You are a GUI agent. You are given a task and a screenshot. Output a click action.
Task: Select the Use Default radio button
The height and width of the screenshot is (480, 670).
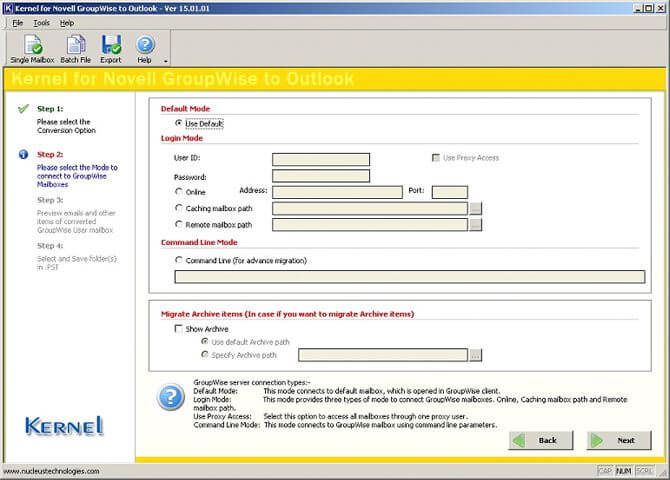point(179,123)
